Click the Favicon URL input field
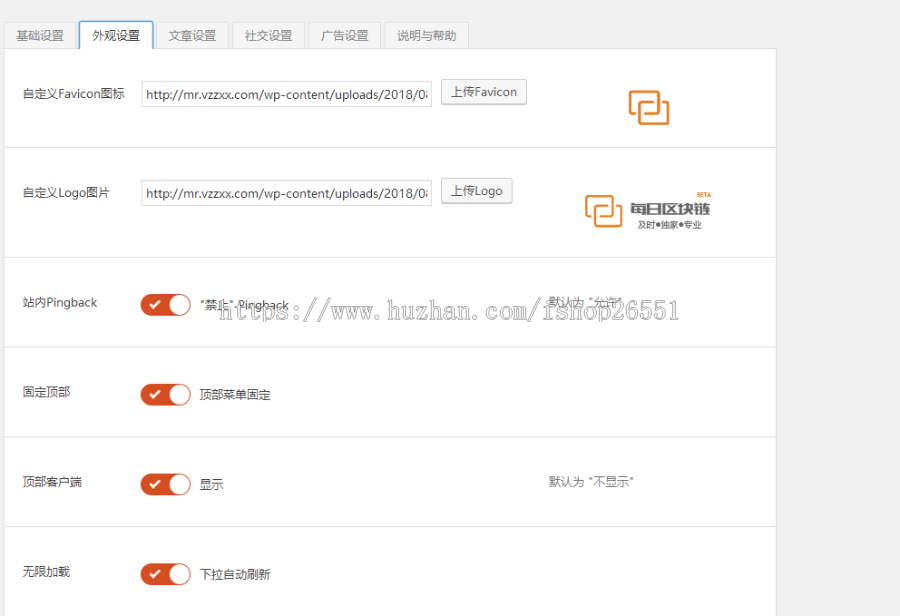Screen dimensions: 900x616 tap(285, 93)
